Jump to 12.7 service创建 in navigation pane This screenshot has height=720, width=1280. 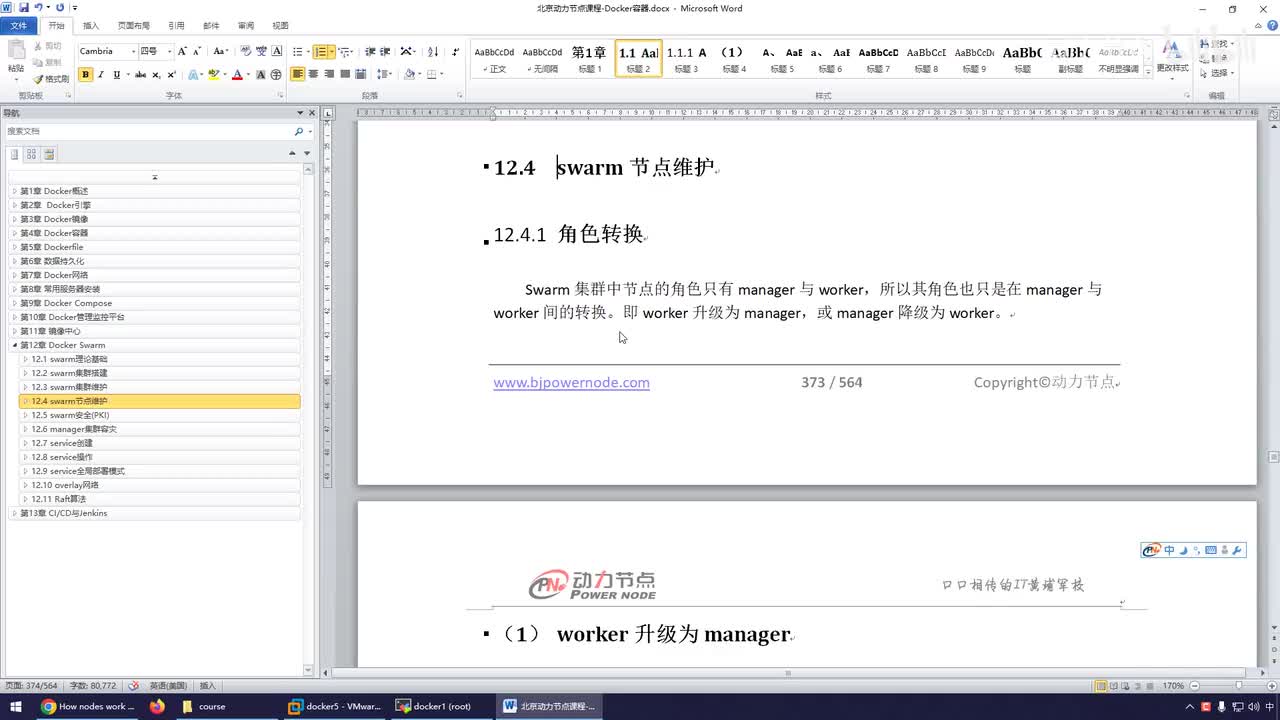click(x=160, y=443)
